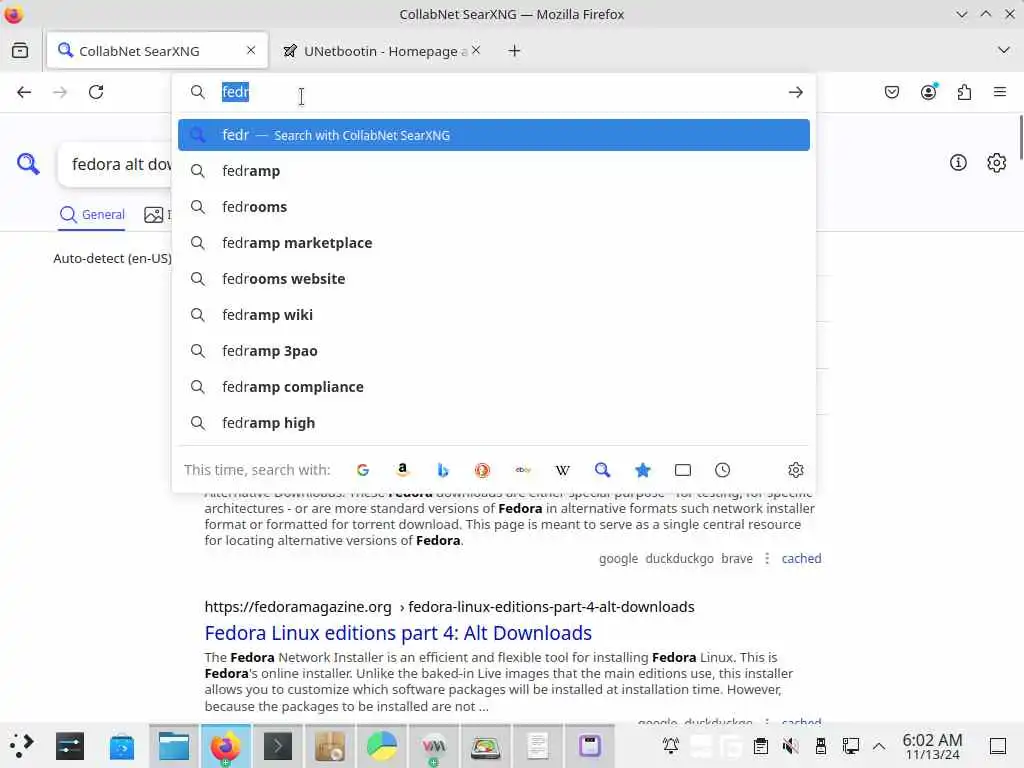Open the Auto-detect (en-US) language dropdown
Image resolution: width=1024 pixels, height=768 pixels.
[x=112, y=259]
